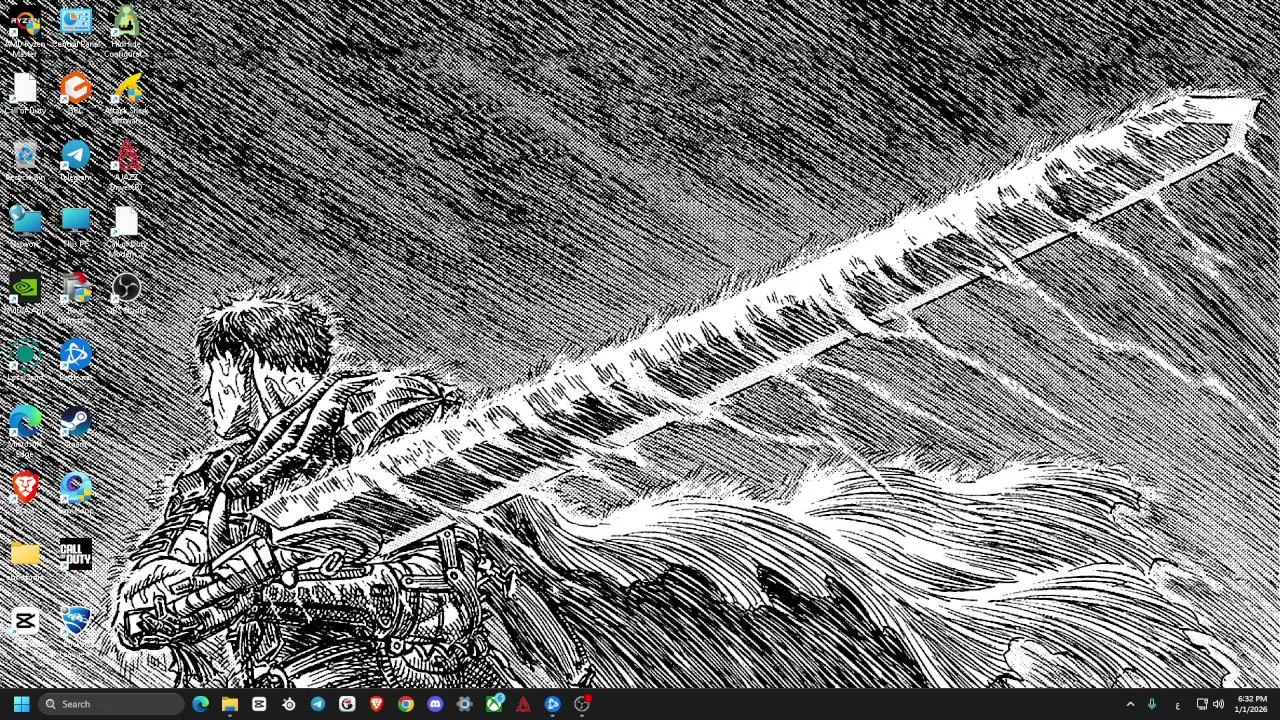Open AJAZZ red triangle taskbar icon
The width and height of the screenshot is (1280, 720).
(523, 704)
